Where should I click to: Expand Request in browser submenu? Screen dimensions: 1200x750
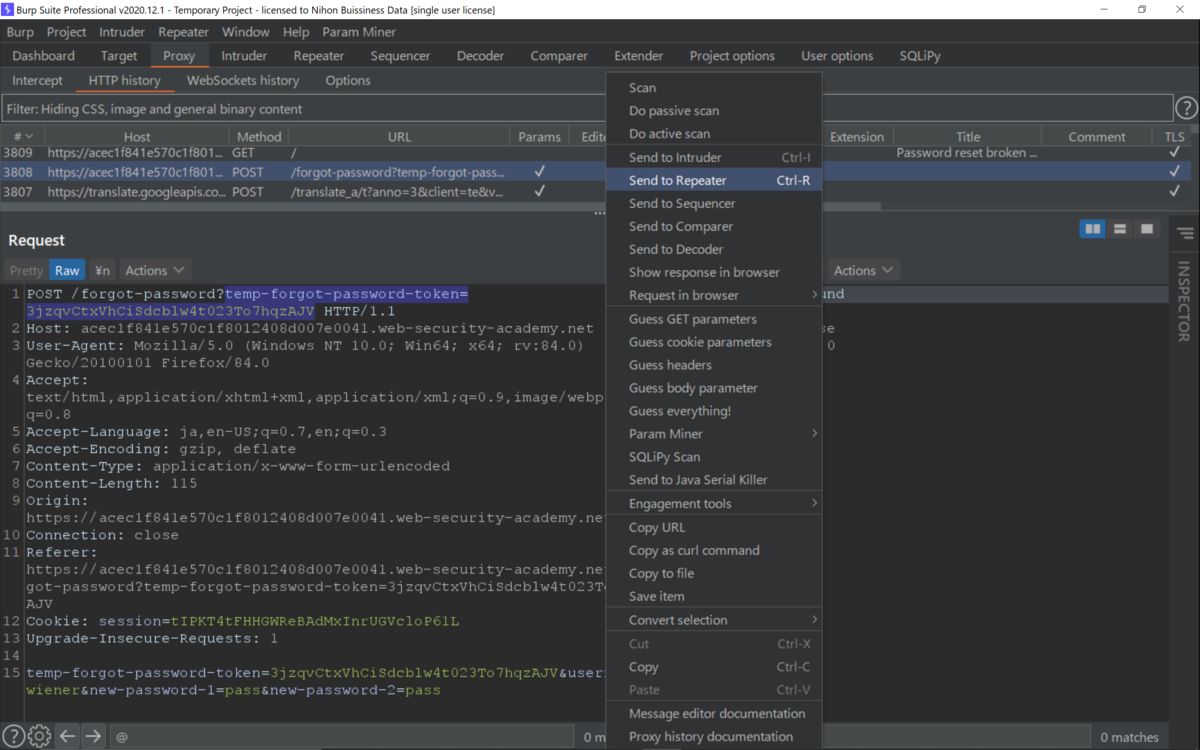click(714, 295)
